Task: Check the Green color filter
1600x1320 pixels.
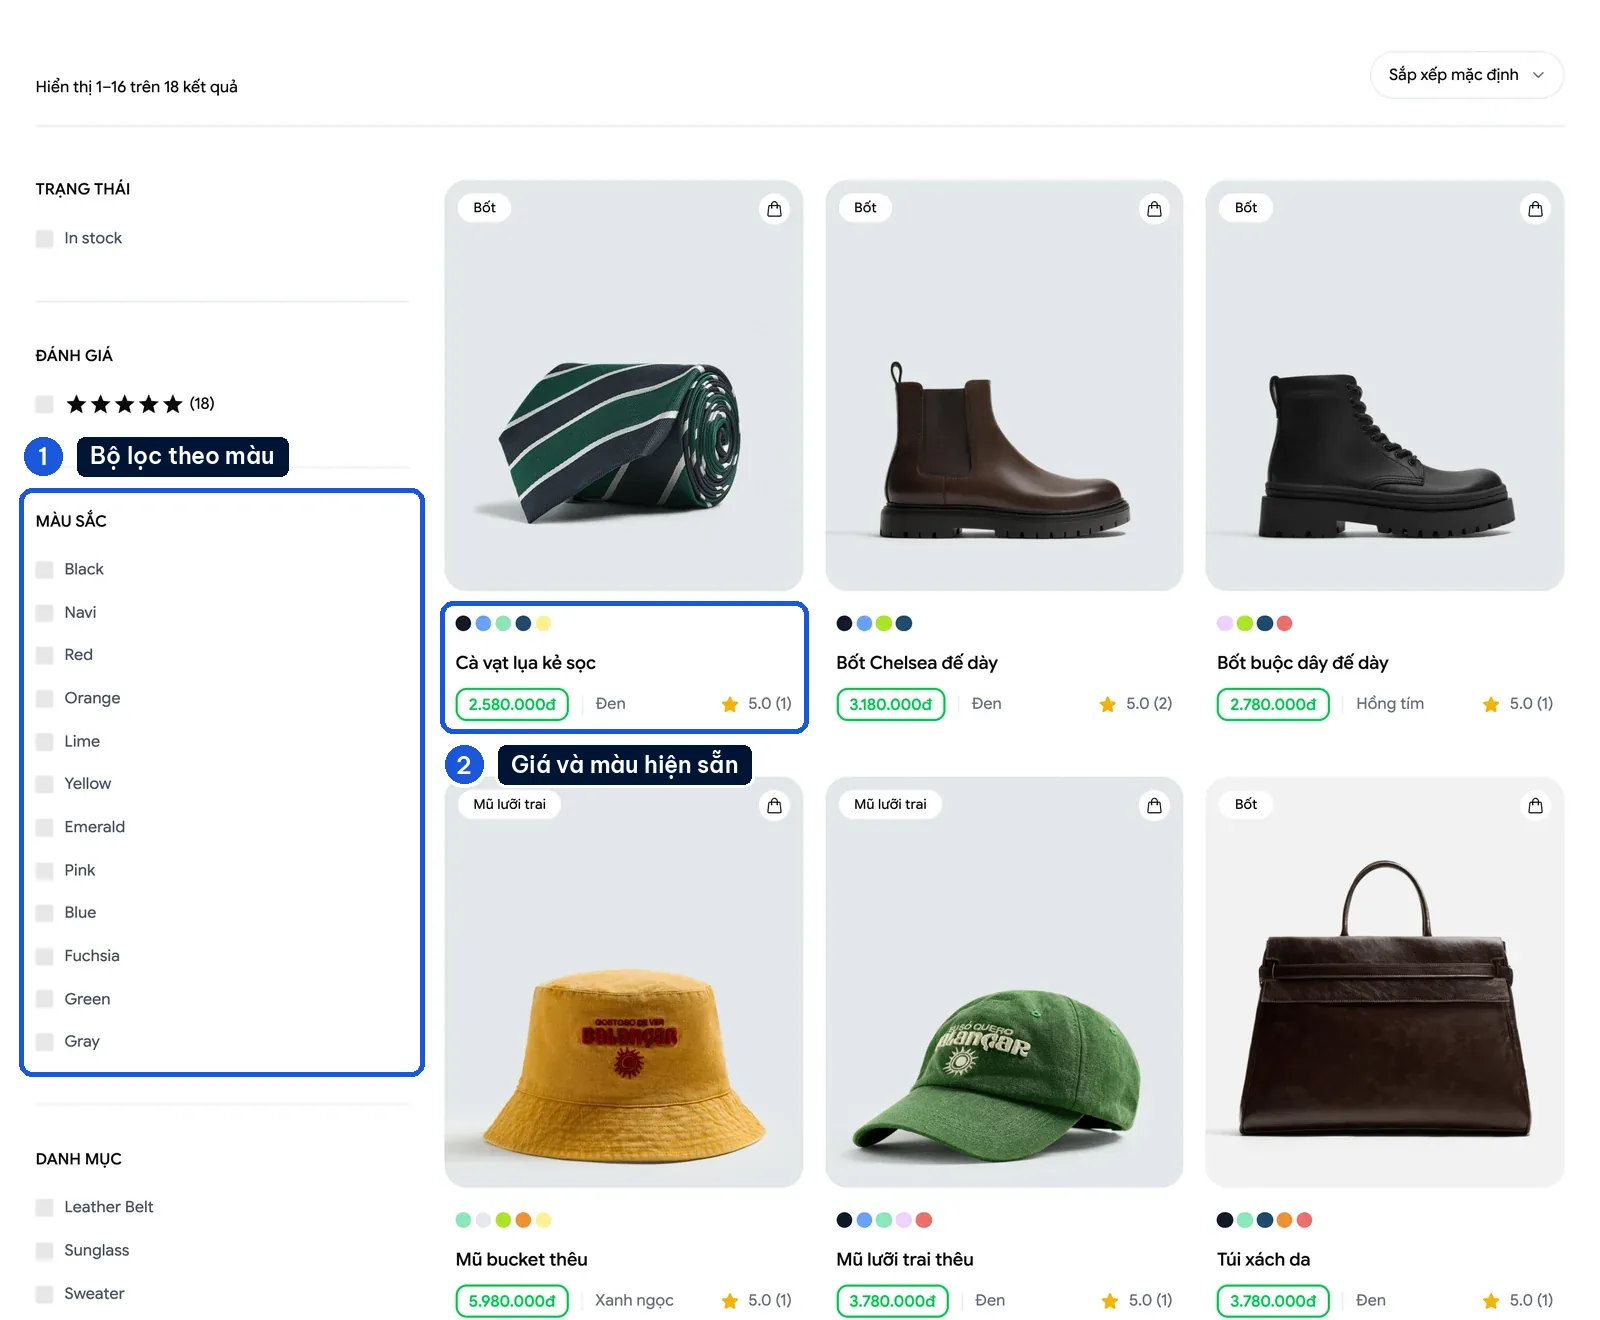Action: point(45,999)
